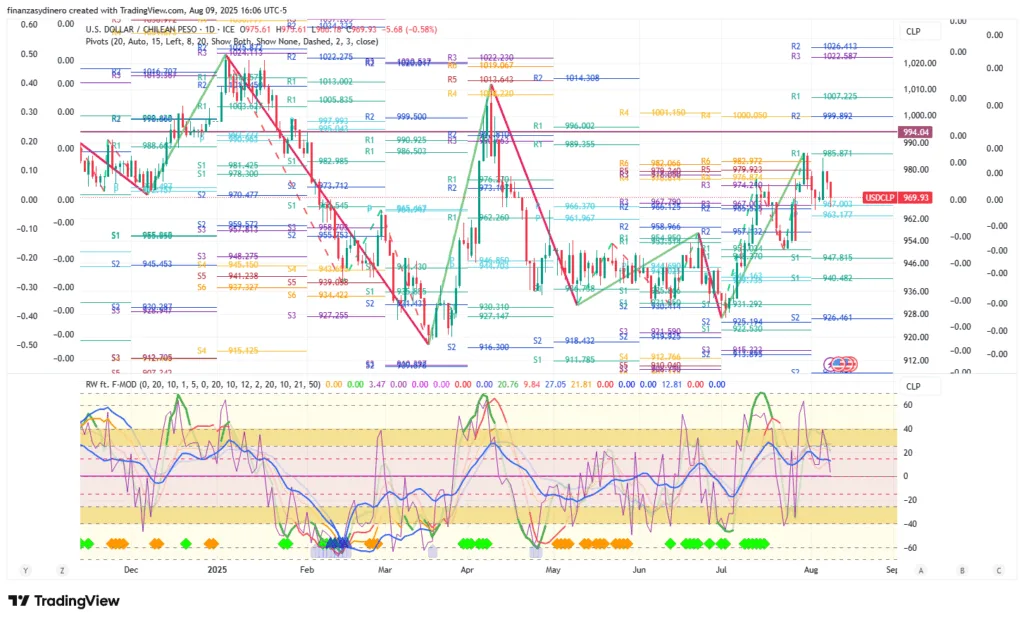The image size is (1024, 622).
Task: Click the 1,000.00 price scale value
Action: point(920,116)
